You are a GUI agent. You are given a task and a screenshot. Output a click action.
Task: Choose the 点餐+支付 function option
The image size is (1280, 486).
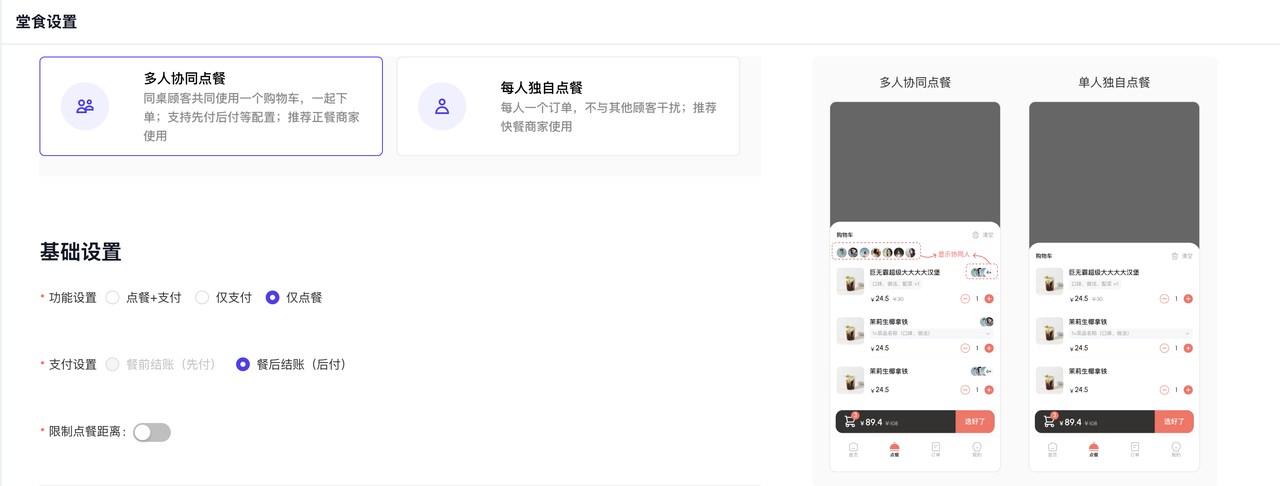point(144,298)
